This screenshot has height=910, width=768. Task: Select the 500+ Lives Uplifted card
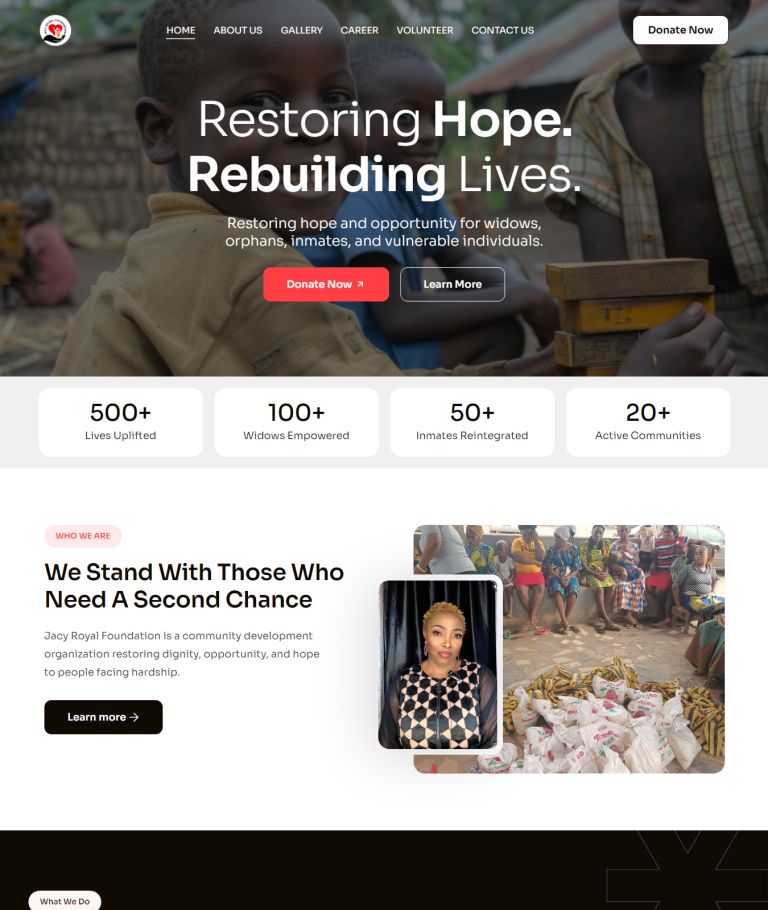[121, 422]
